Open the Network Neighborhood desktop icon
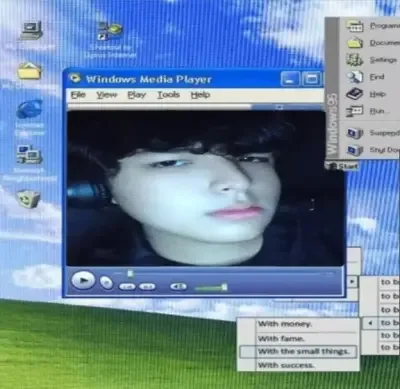 [29, 154]
